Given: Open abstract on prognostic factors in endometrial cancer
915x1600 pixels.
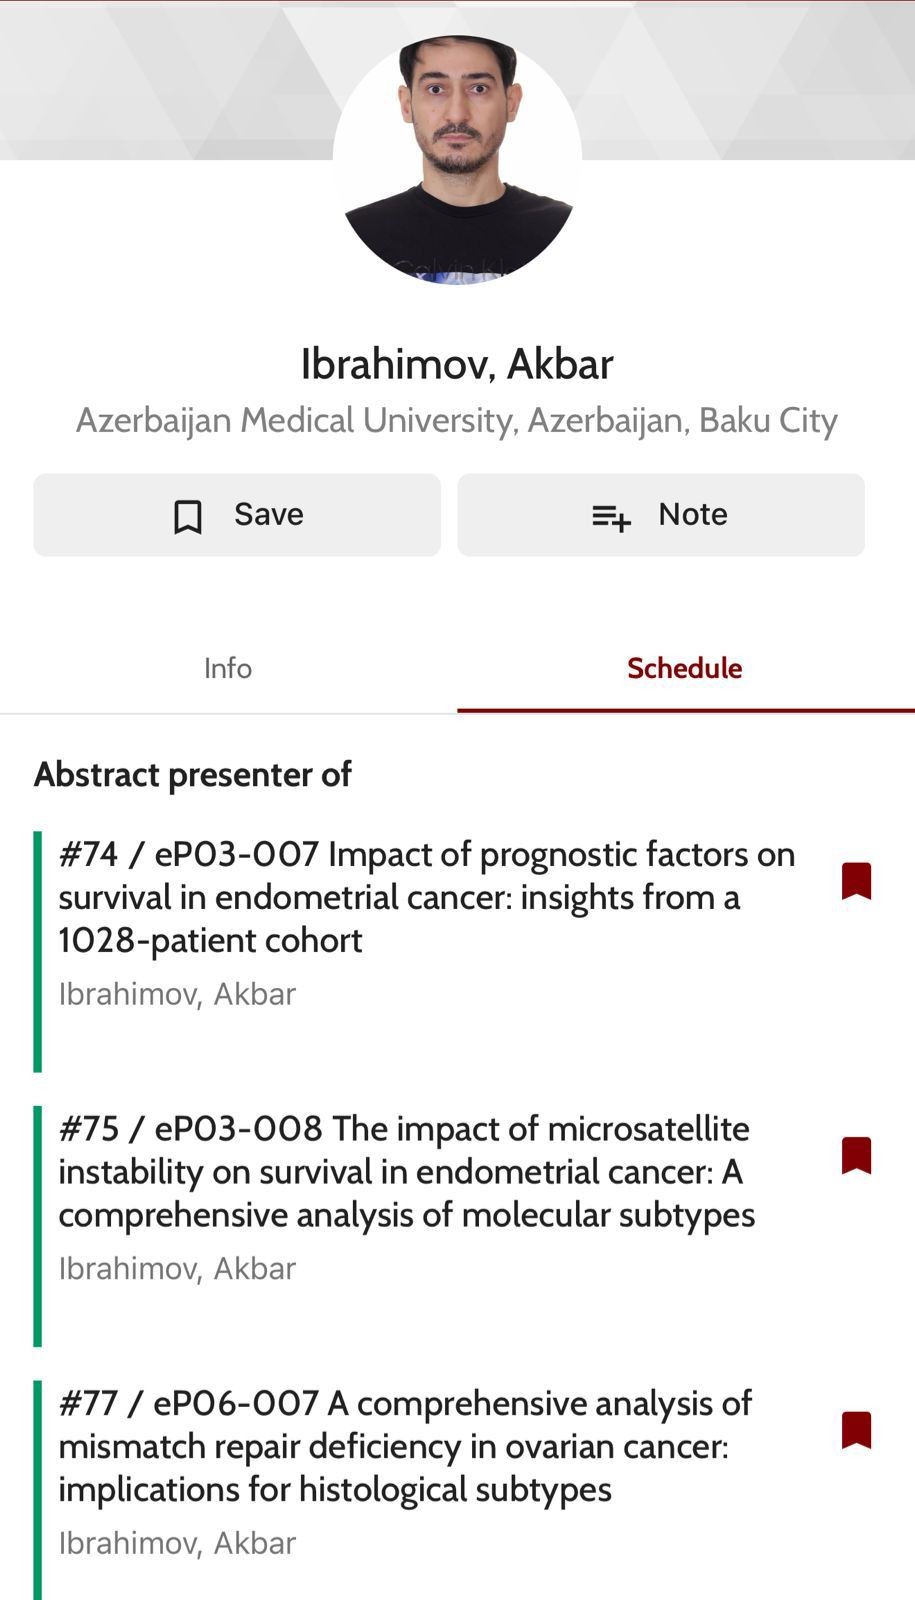Looking at the screenshot, I should pos(426,897).
